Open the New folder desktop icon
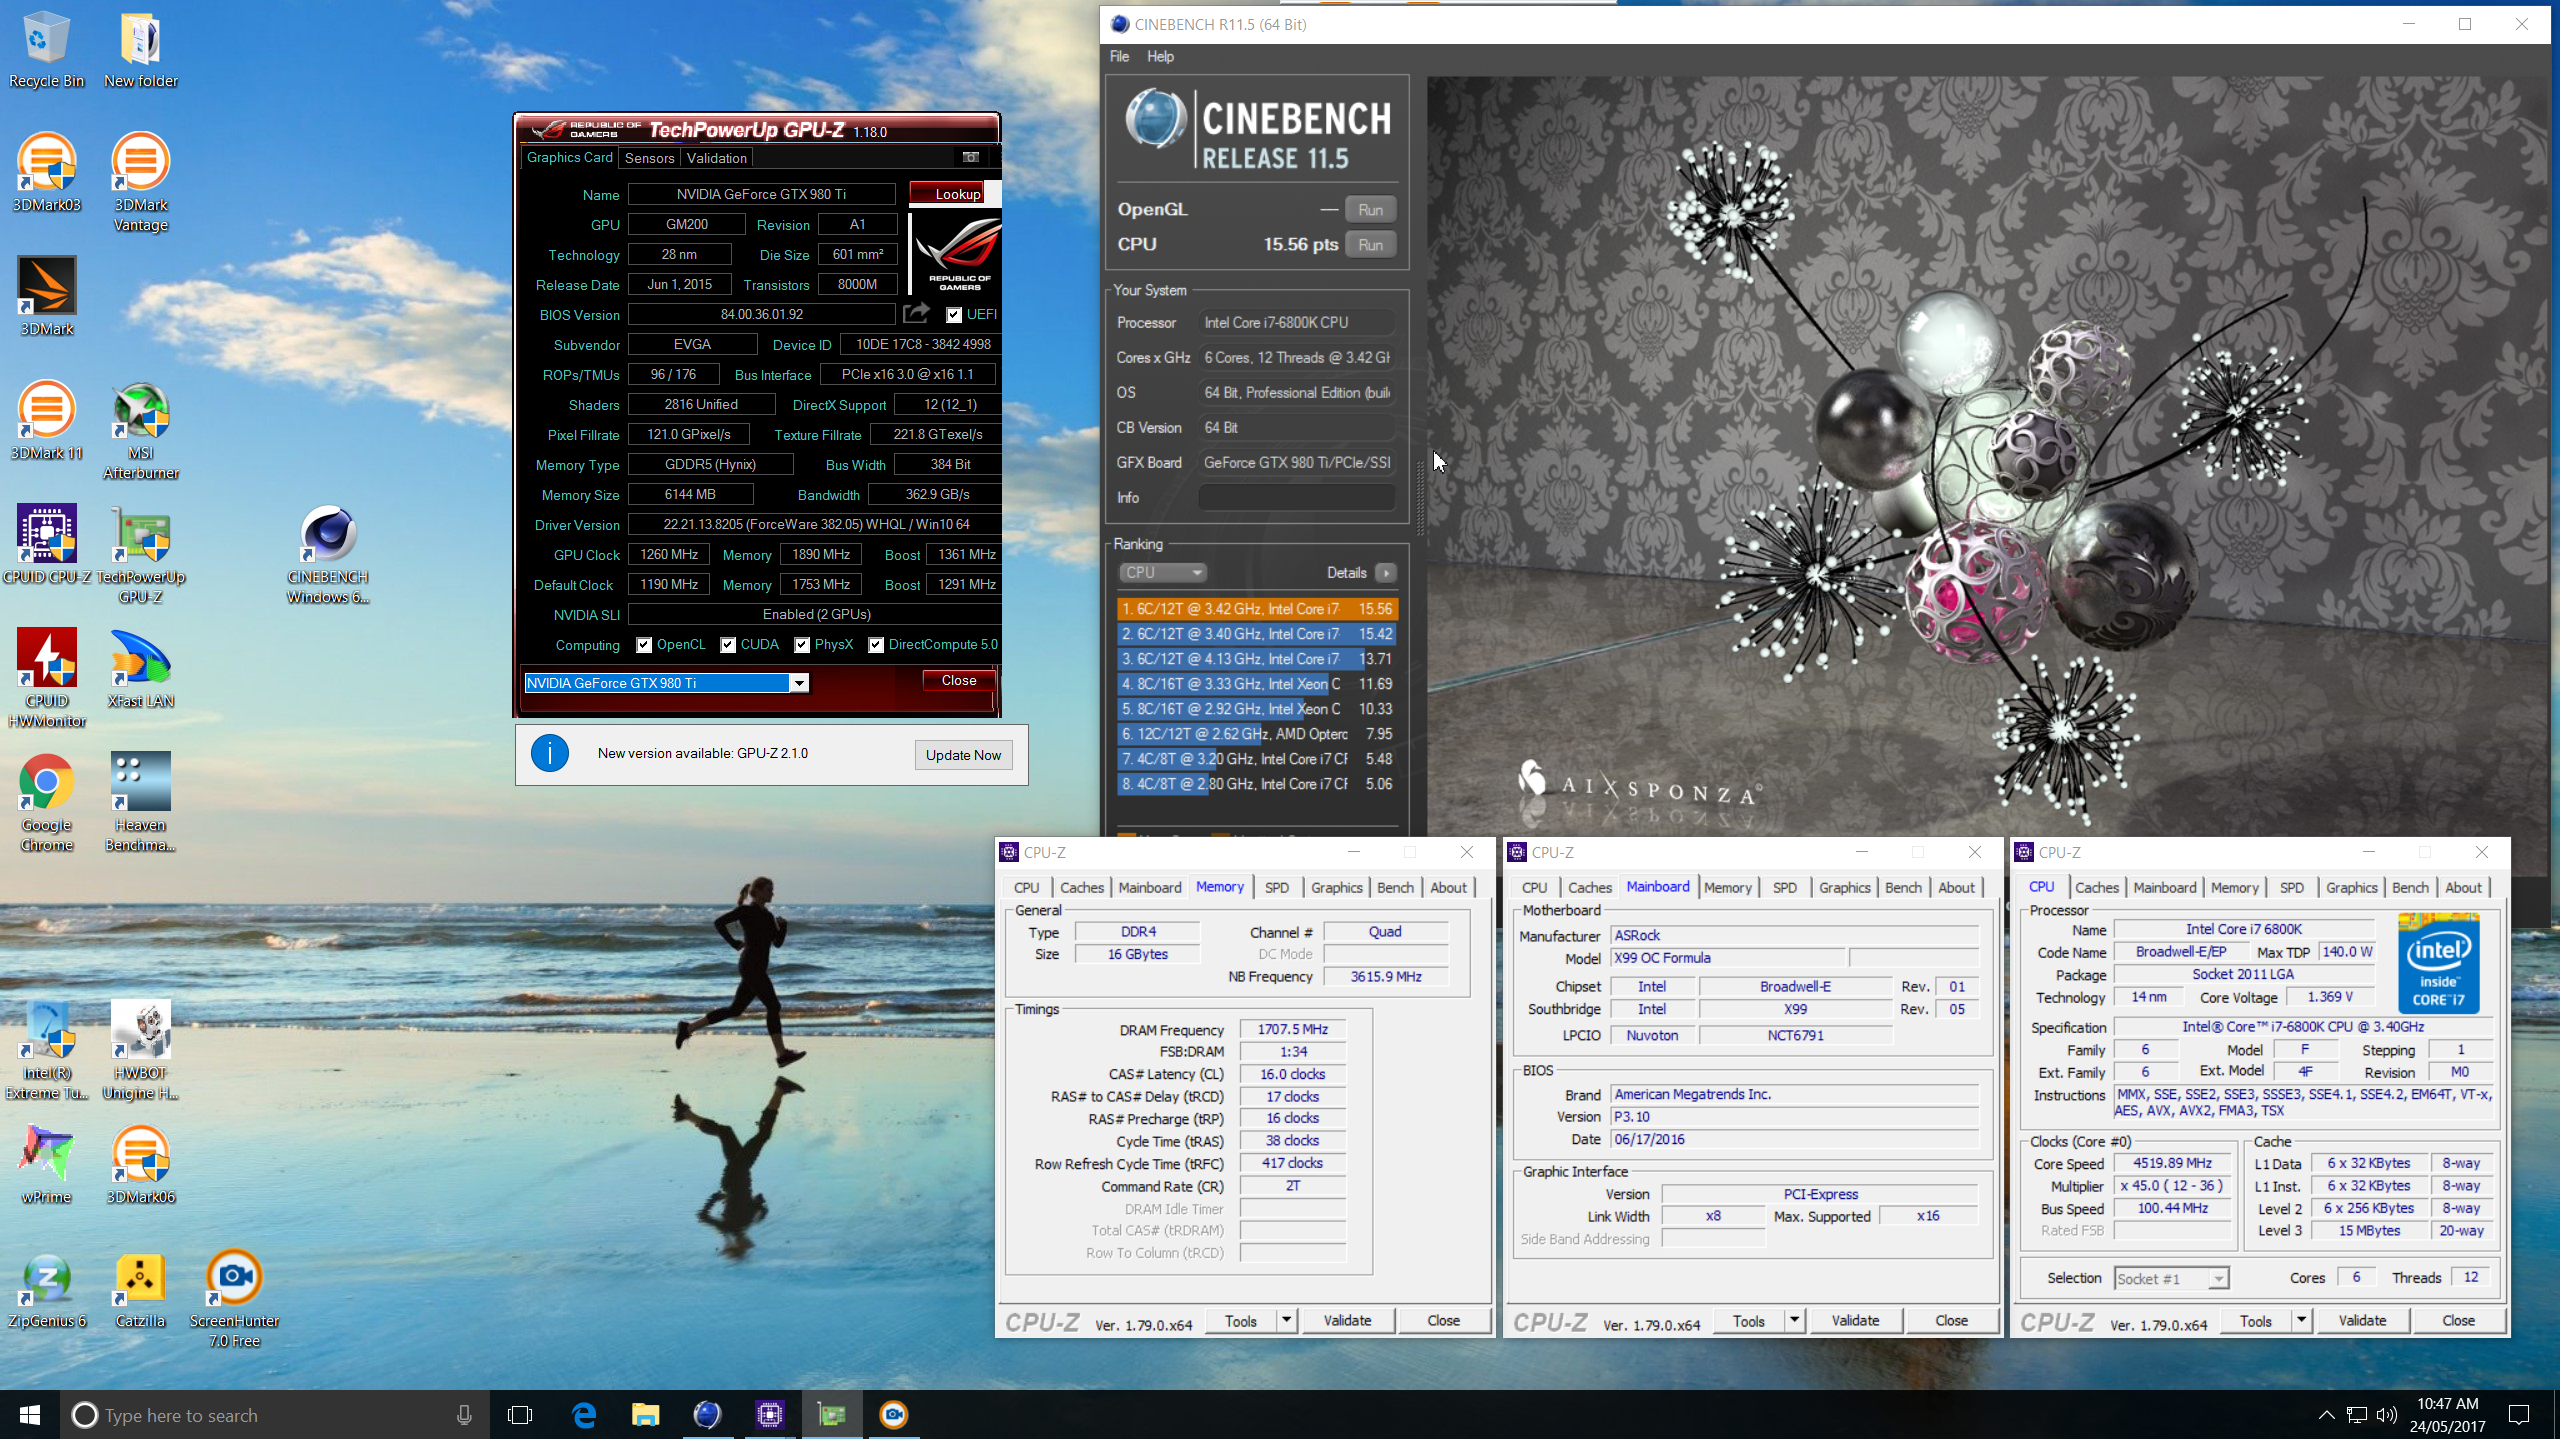 tap(140, 50)
